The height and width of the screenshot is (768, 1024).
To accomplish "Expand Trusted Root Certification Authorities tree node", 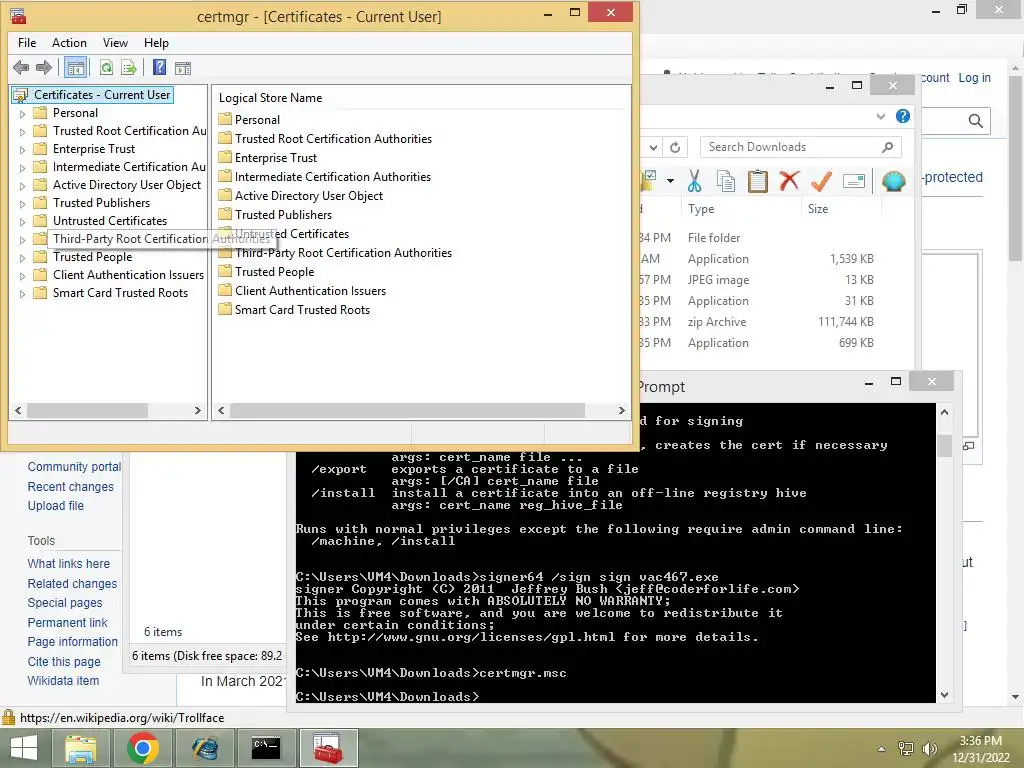I will pos(22,131).
